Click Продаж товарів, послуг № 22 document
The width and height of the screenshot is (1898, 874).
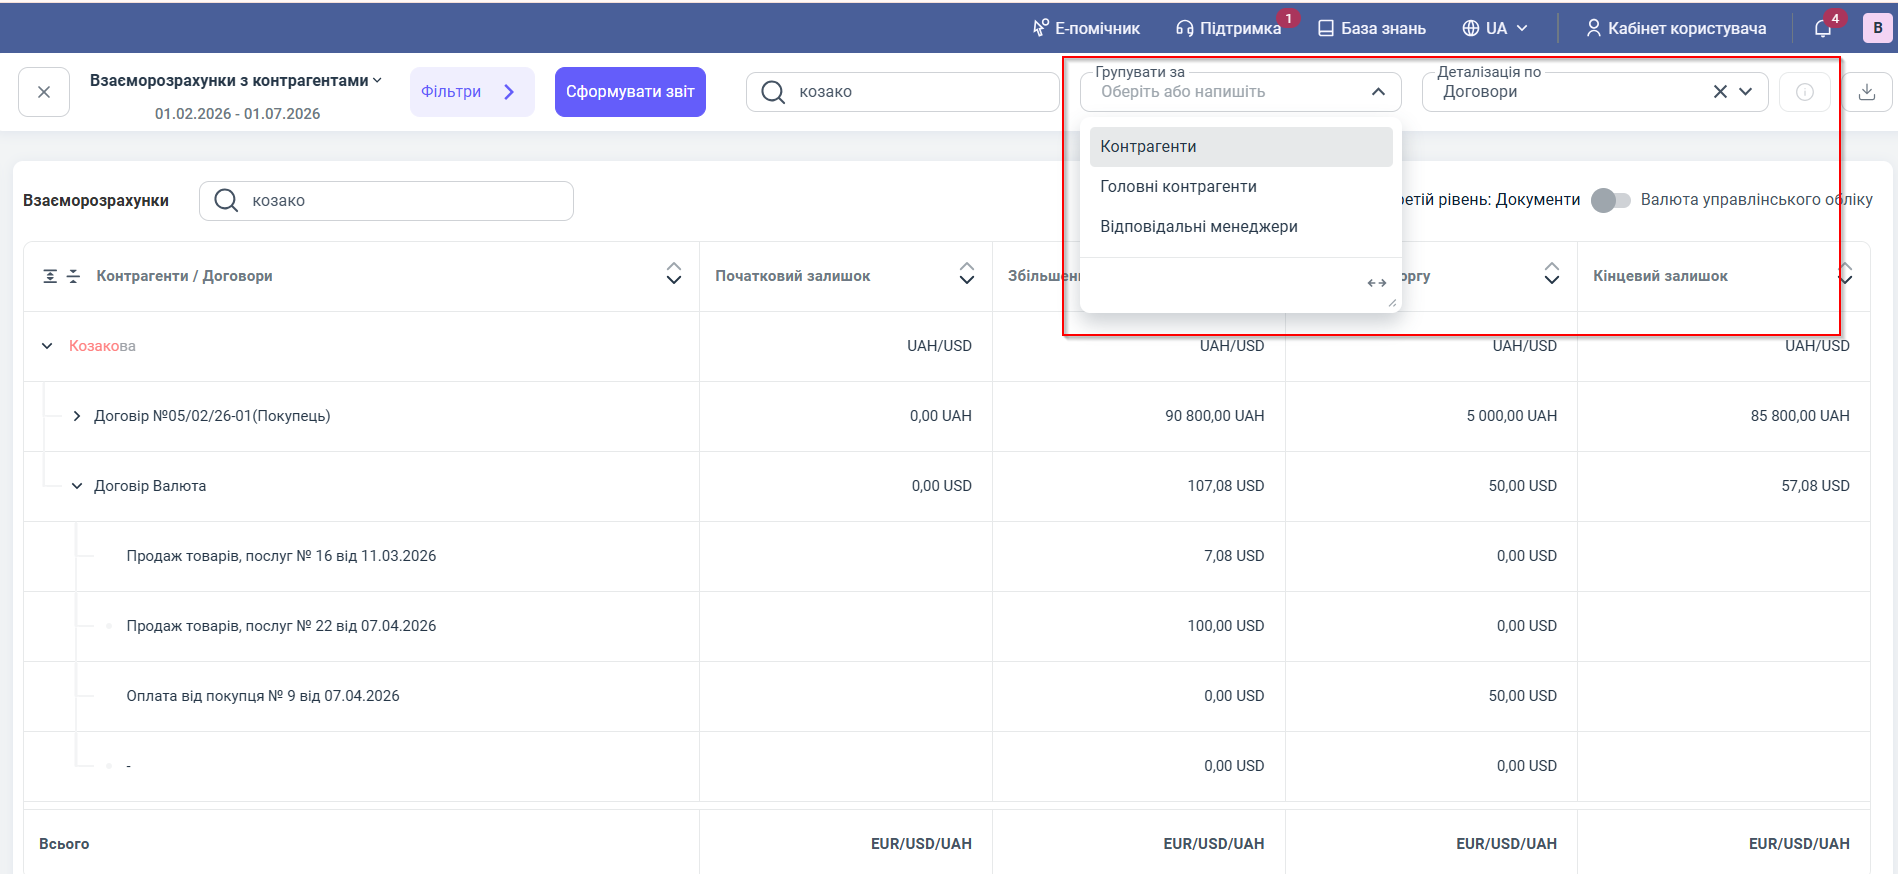(281, 626)
